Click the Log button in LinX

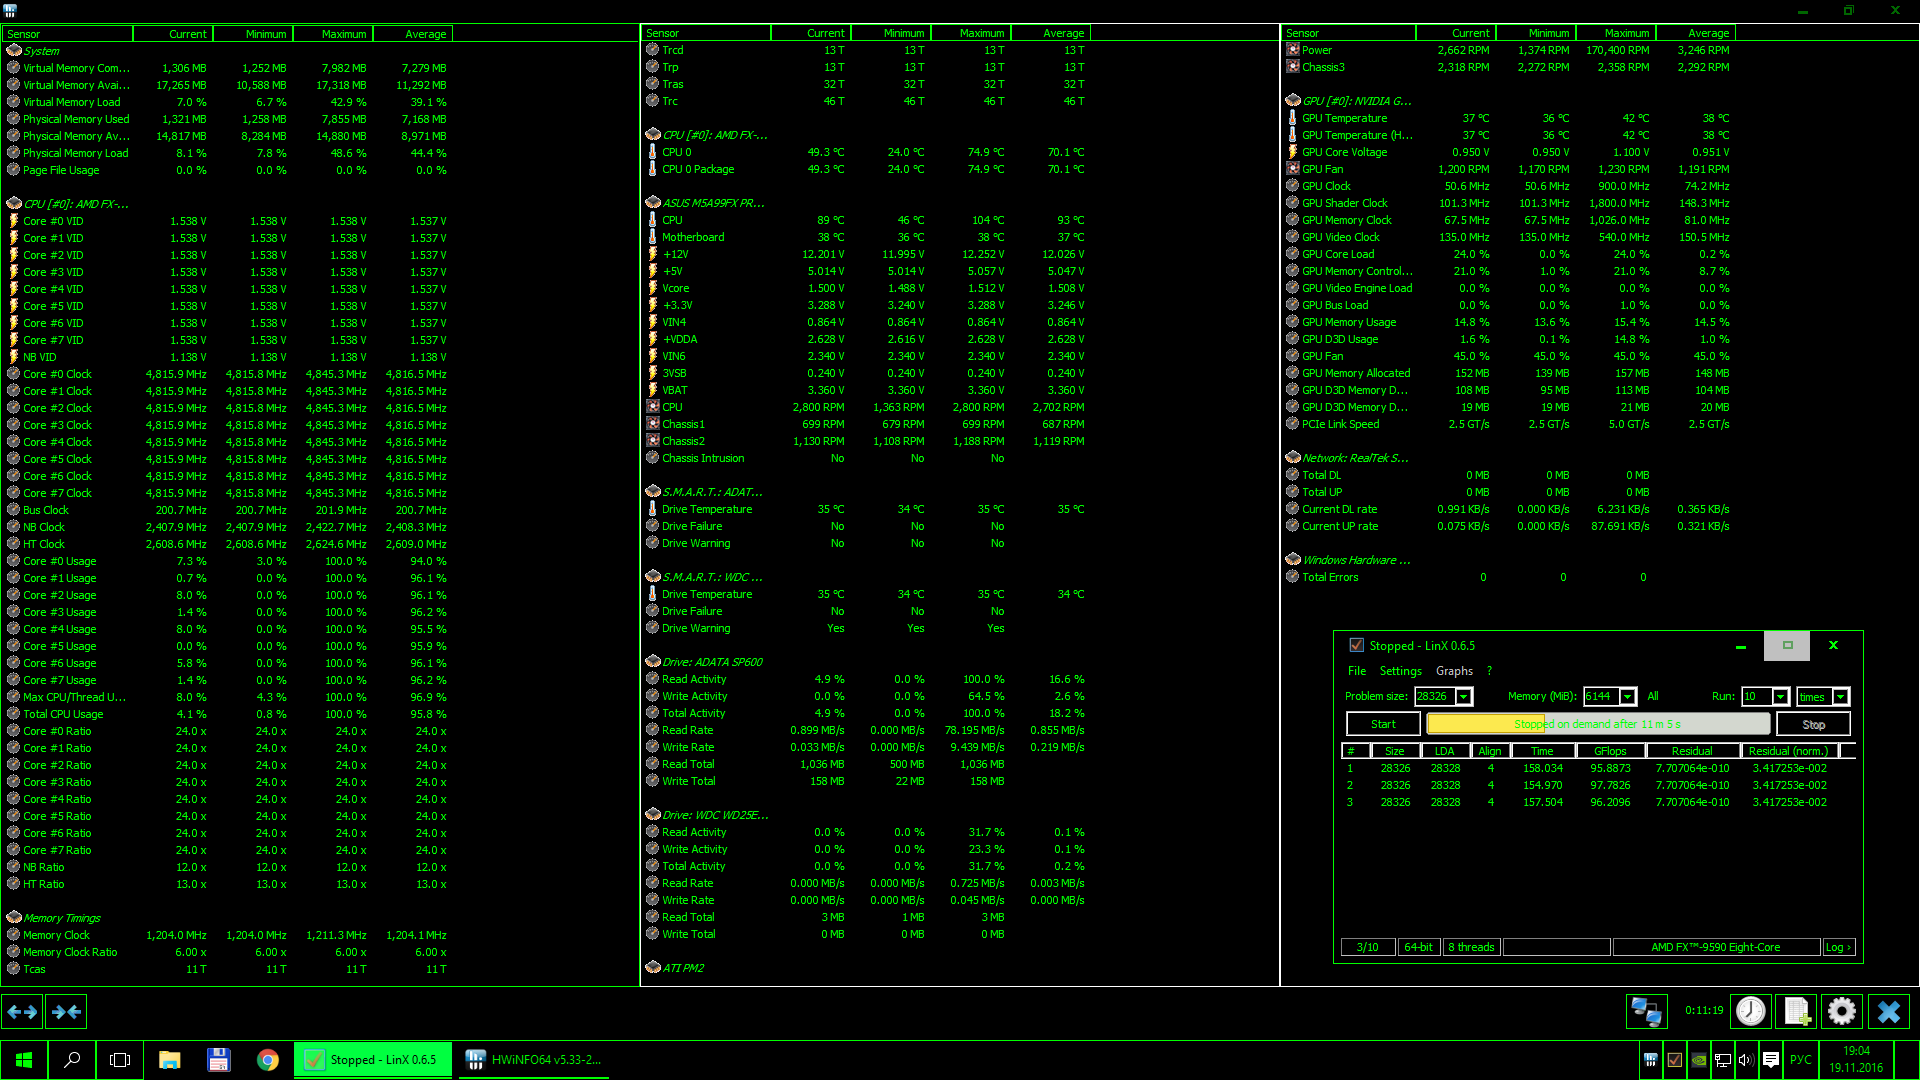(1838, 947)
